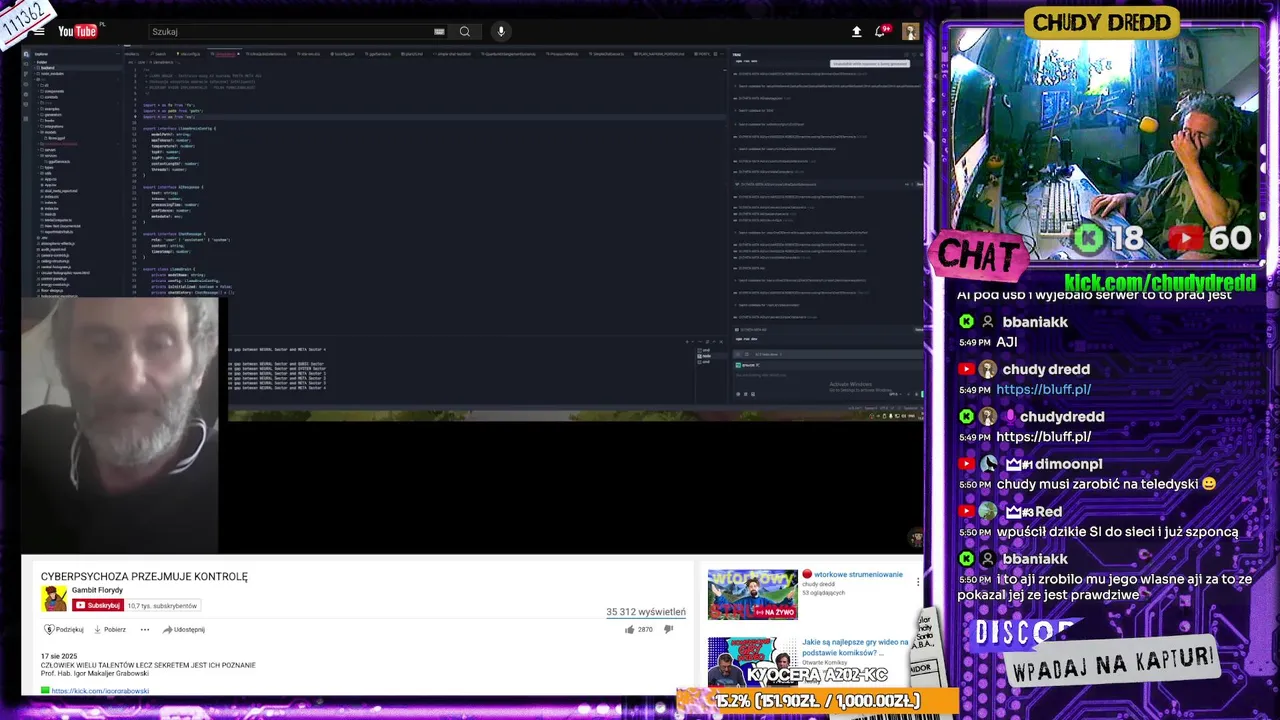
Task: Click the Red username in chat
Action: point(1048,512)
